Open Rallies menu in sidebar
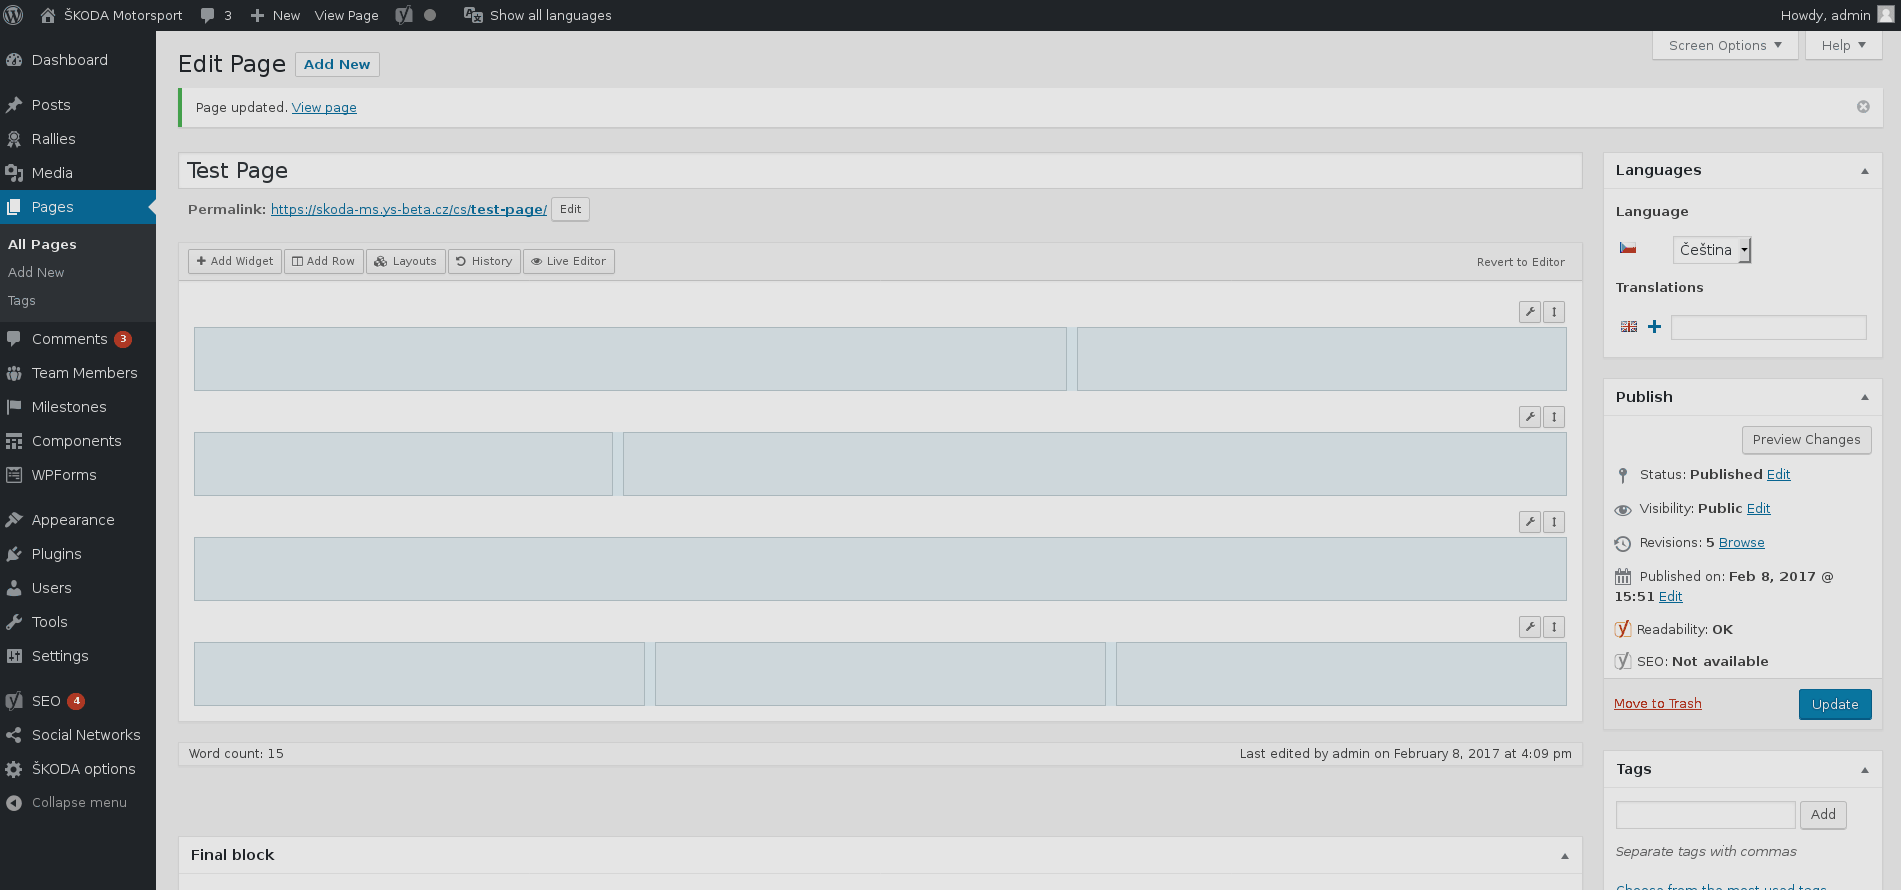Viewport: 1901px width, 890px height. click(78, 139)
